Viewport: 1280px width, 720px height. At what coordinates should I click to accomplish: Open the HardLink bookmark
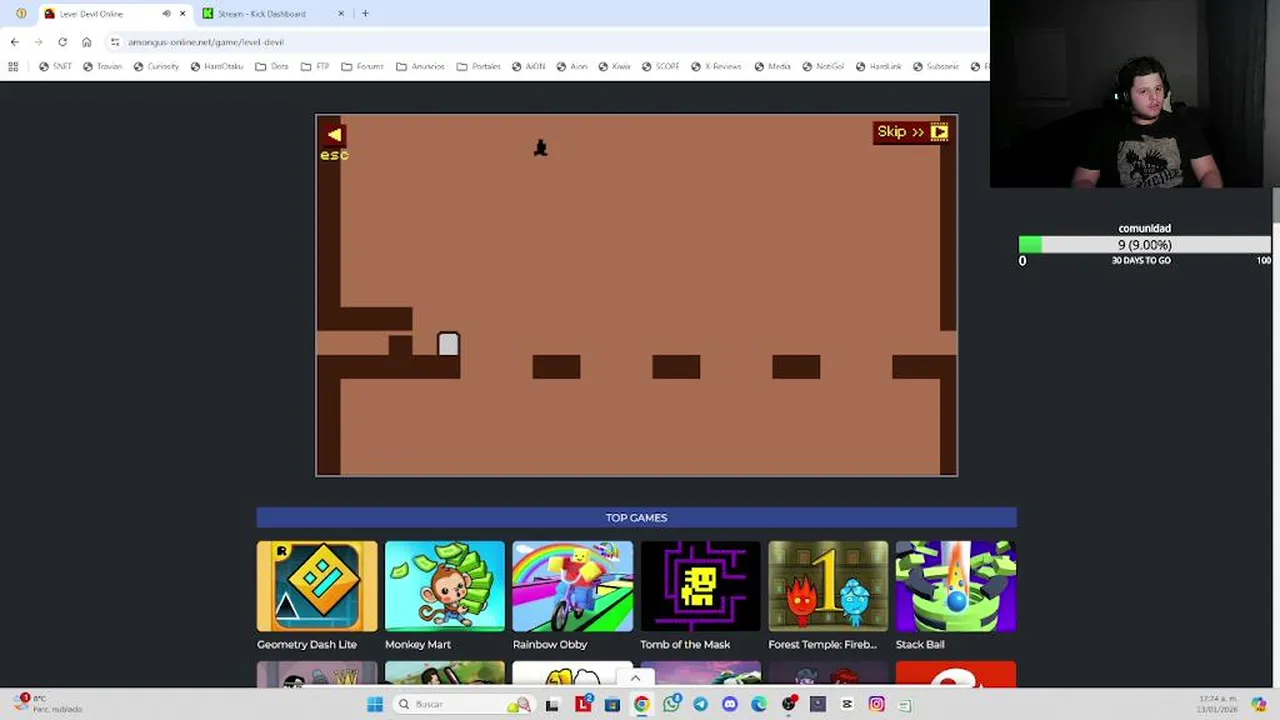877,67
